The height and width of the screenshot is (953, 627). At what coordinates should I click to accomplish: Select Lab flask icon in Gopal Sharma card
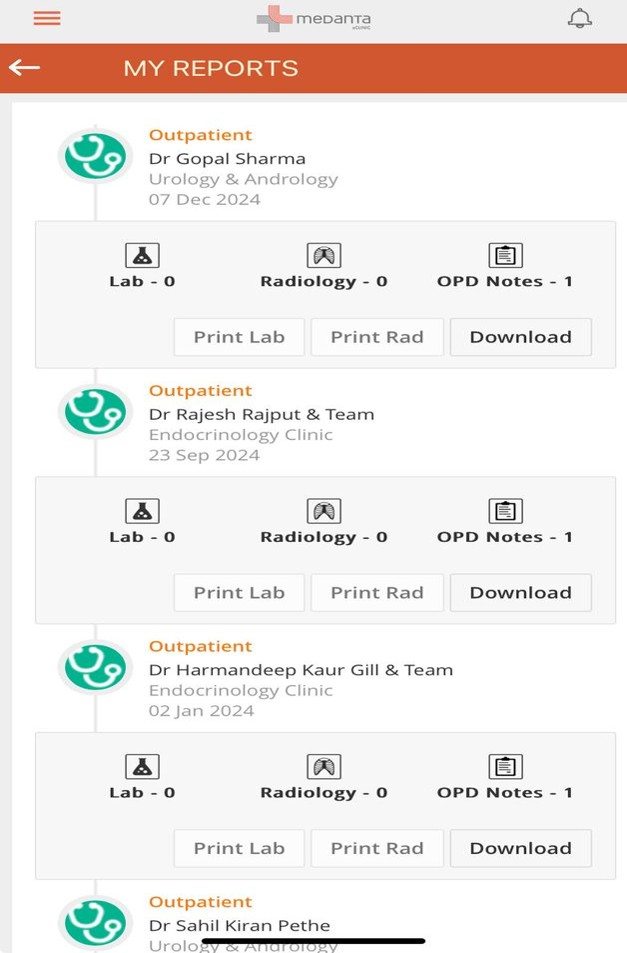[142, 255]
